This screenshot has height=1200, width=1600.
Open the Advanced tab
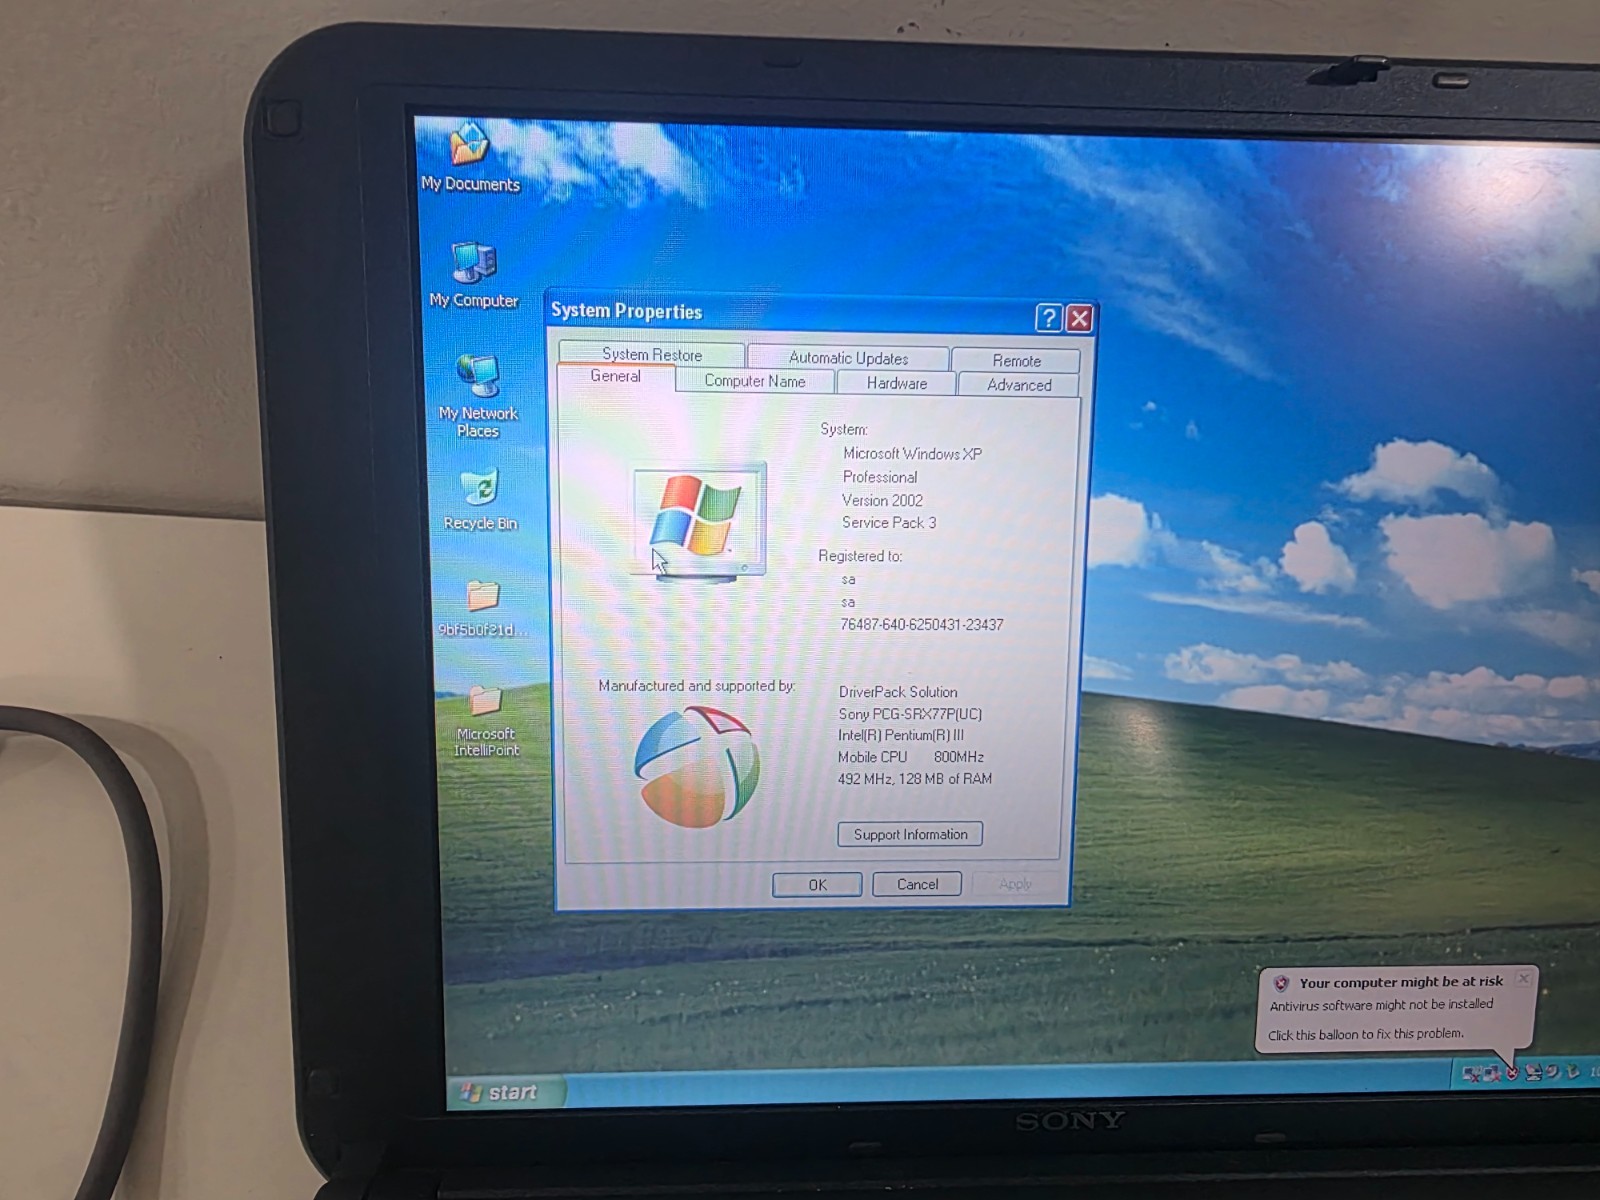pos(1019,385)
